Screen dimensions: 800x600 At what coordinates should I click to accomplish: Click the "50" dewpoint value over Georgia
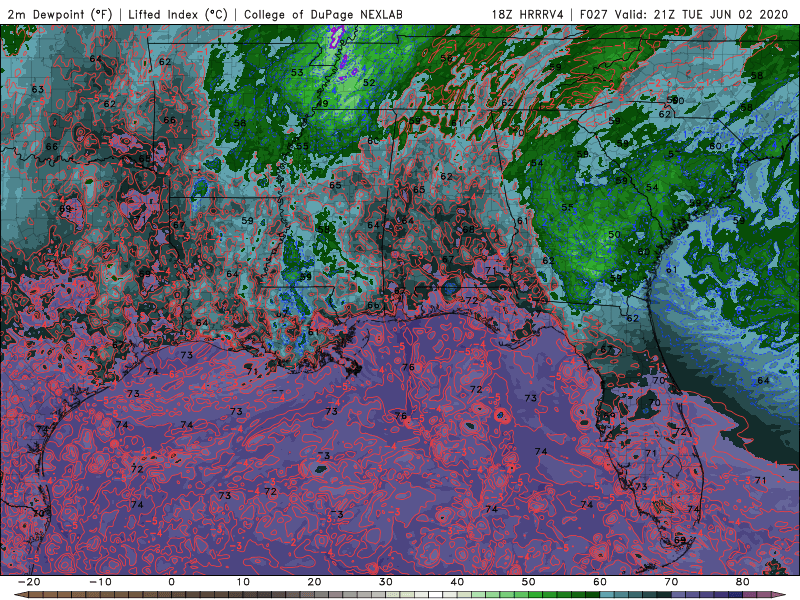pos(614,235)
